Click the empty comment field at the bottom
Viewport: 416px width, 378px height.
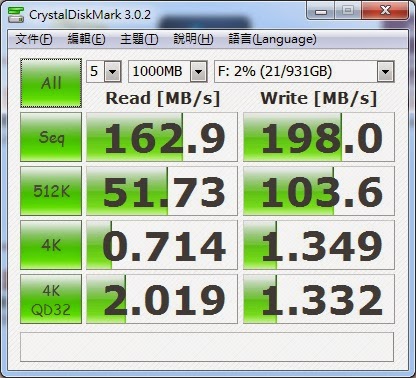207,347
